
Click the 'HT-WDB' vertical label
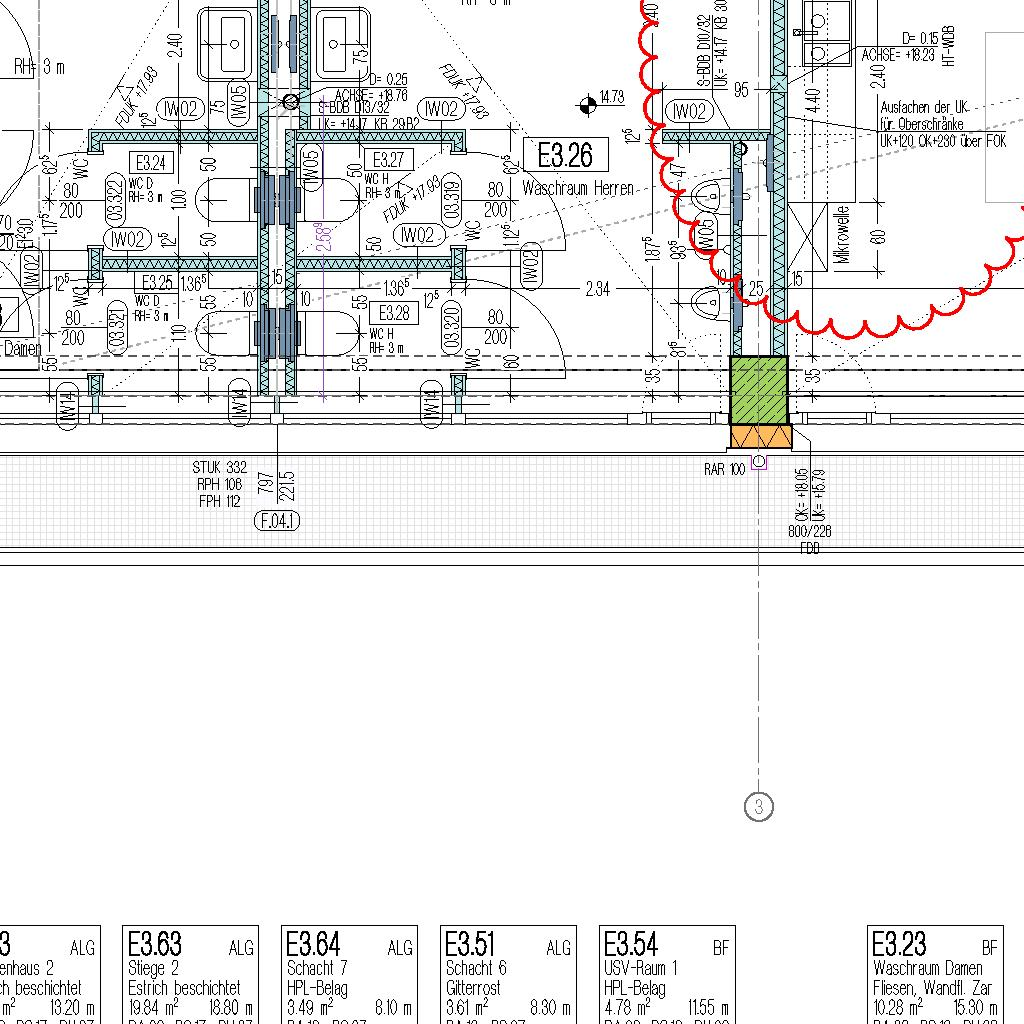pyautogui.click(x=950, y=46)
